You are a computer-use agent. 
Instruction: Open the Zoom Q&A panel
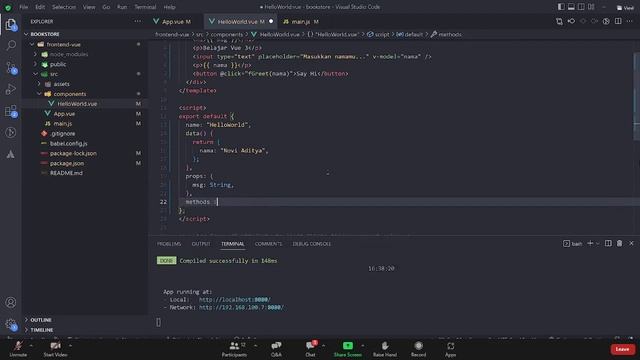276,349
